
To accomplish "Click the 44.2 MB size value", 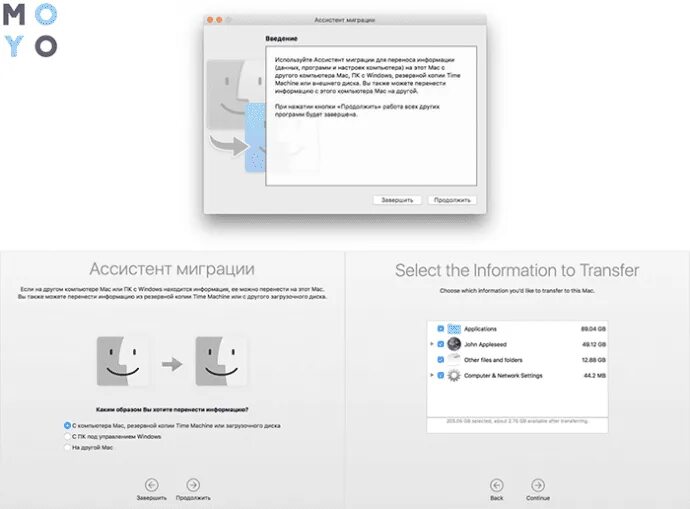I will [x=595, y=375].
